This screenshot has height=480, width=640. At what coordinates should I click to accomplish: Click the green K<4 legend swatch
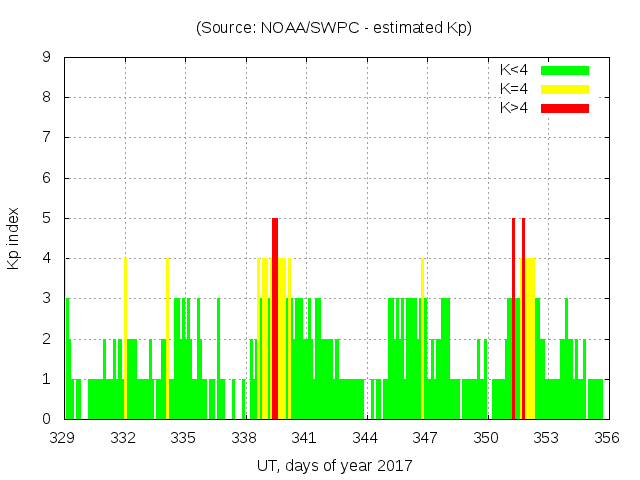[565, 70]
